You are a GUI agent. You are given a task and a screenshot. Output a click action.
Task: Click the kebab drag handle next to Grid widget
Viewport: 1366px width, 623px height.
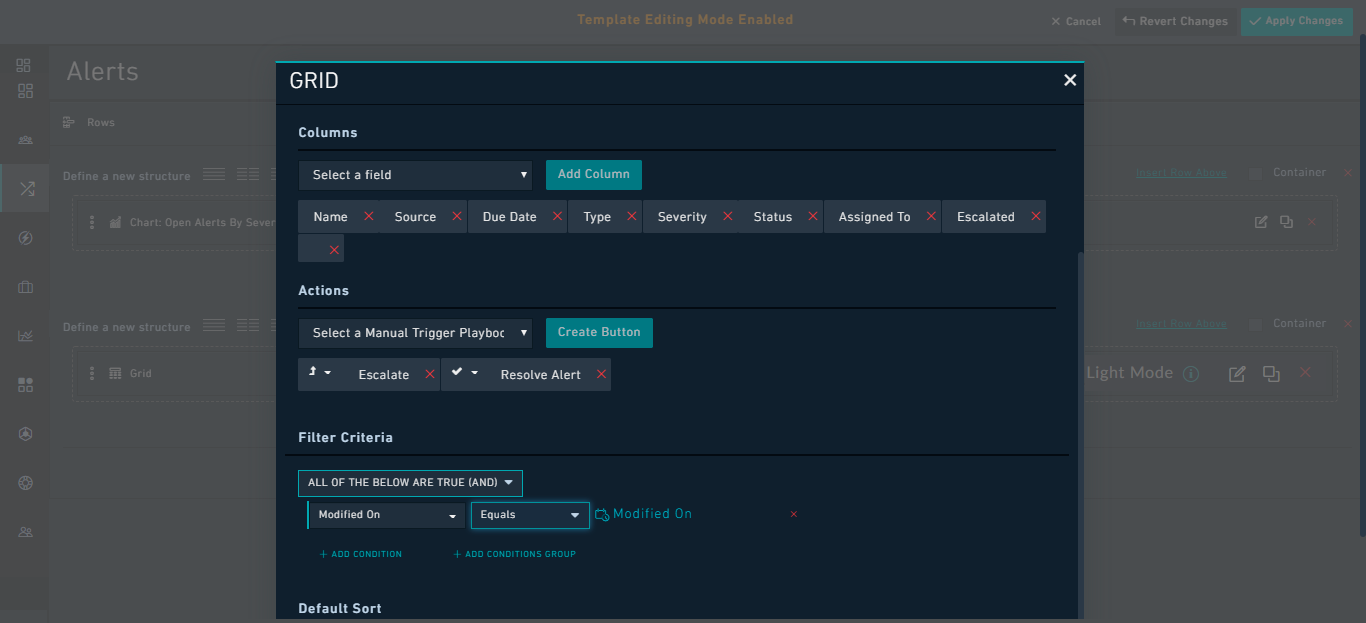click(x=93, y=373)
